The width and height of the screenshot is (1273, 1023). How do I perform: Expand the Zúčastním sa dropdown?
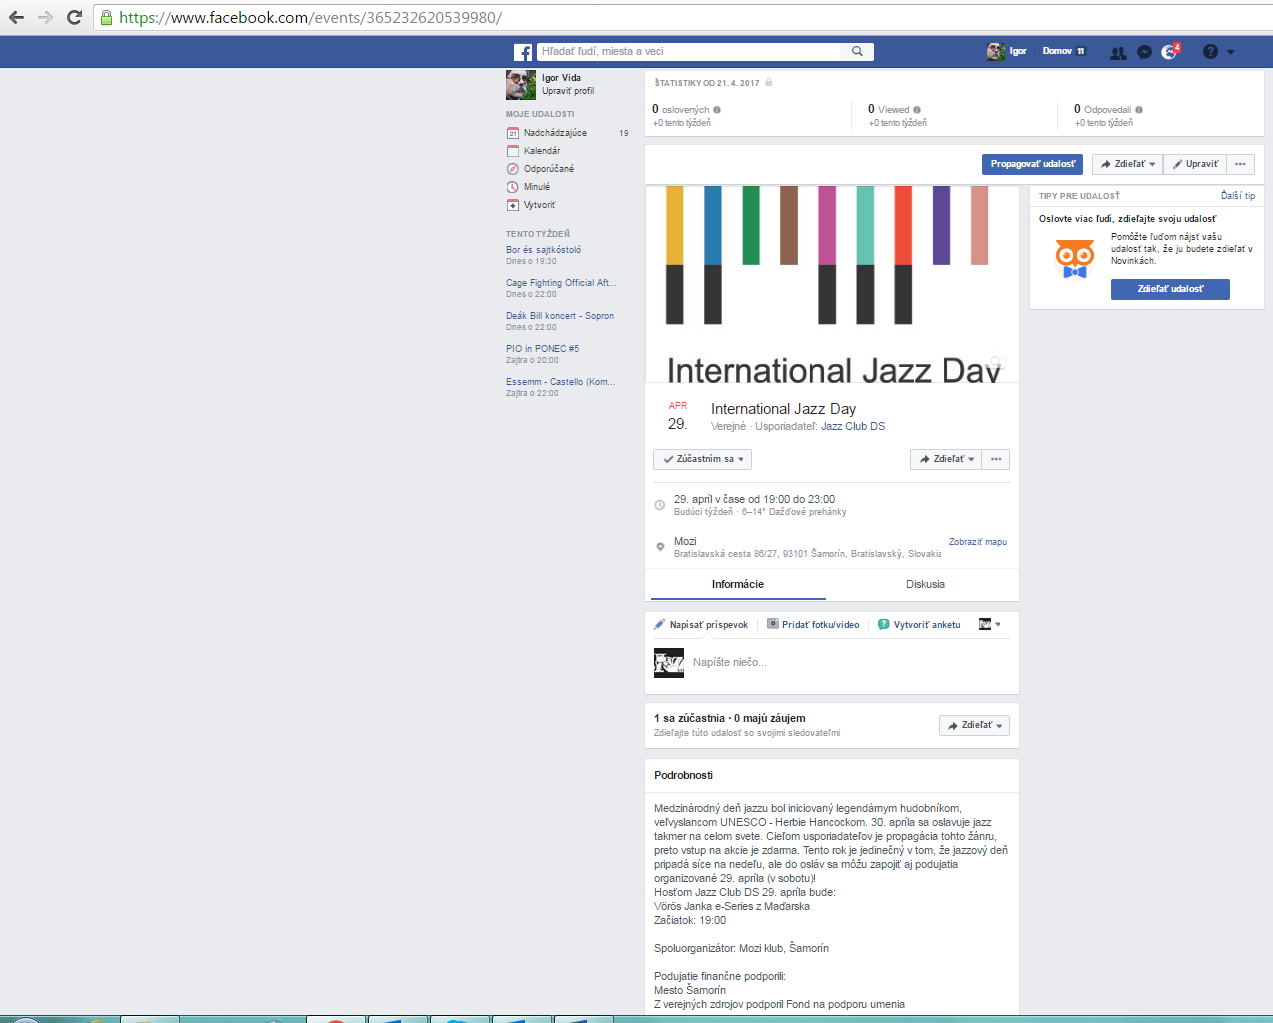(x=703, y=459)
